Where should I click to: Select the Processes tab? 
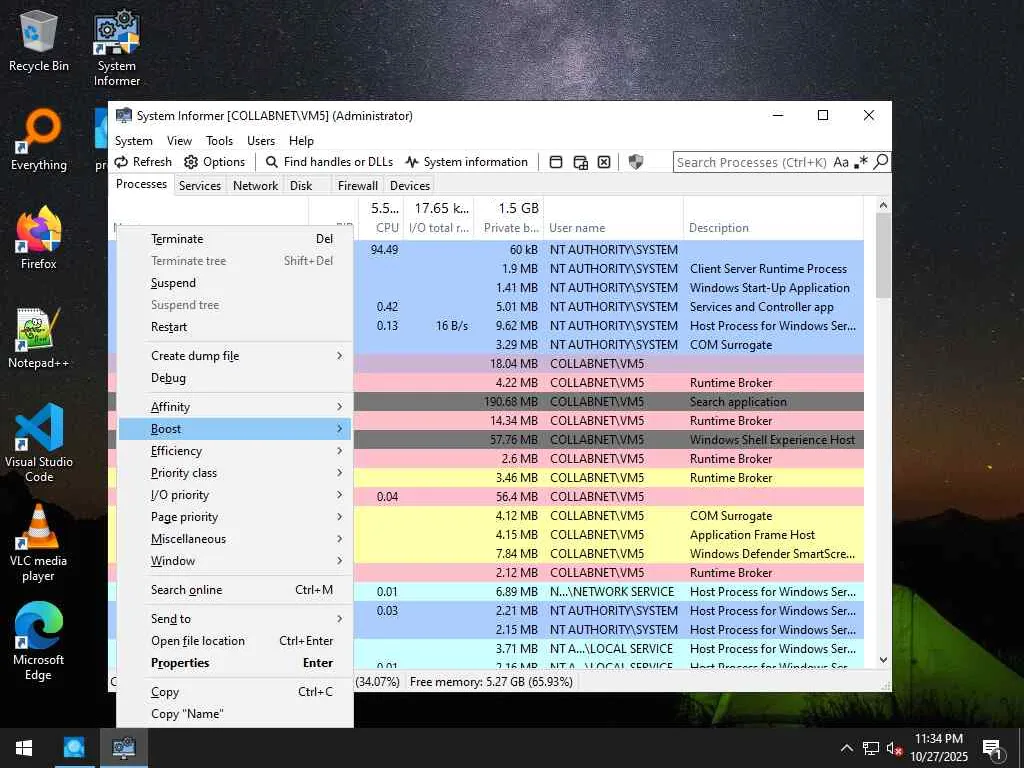pos(141,184)
